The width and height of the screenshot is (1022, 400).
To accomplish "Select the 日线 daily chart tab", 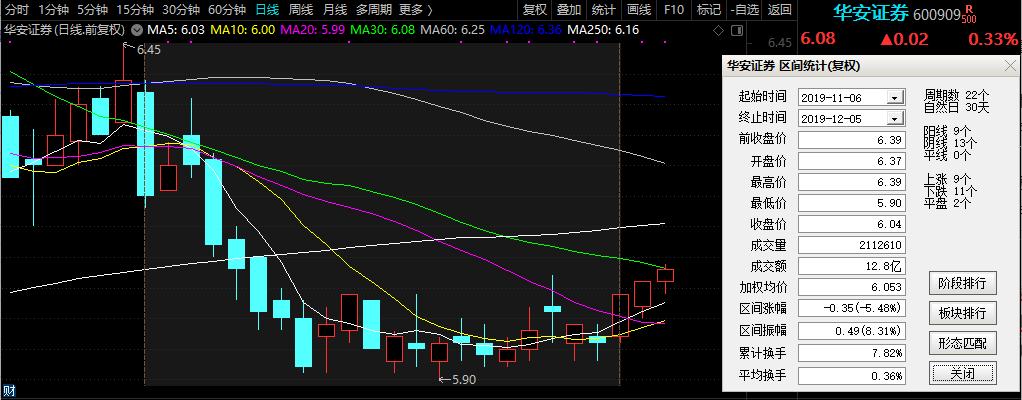I will (267, 10).
